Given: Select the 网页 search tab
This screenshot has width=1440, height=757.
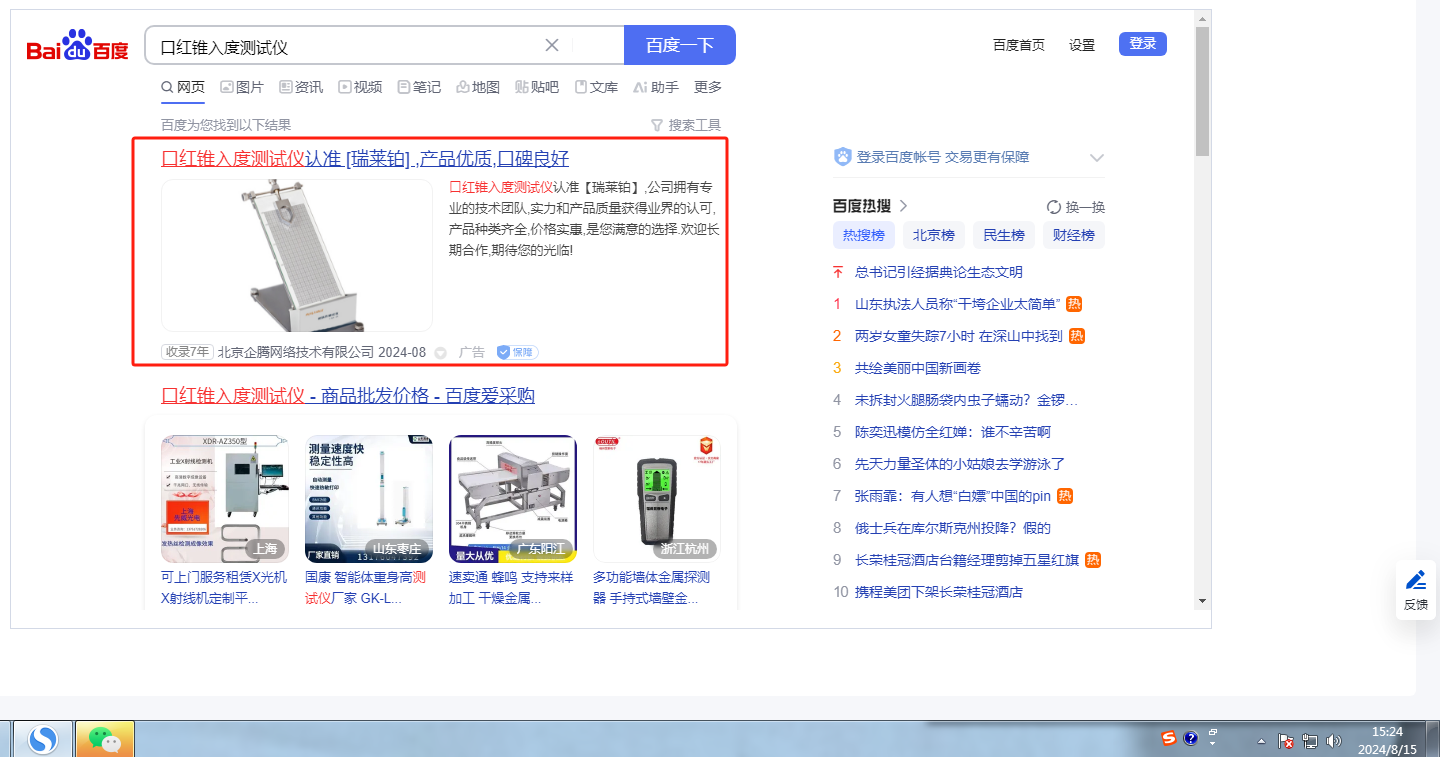Looking at the screenshot, I should pos(183,87).
